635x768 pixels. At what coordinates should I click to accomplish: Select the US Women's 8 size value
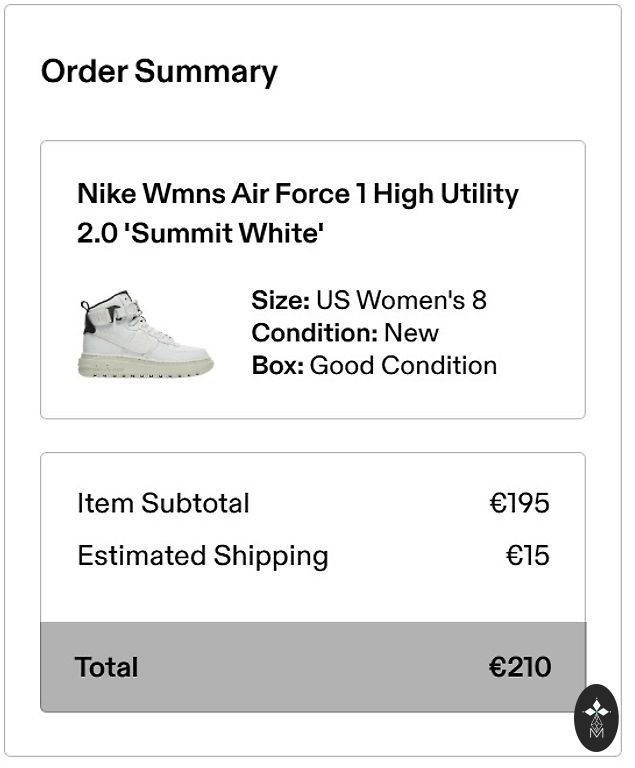coord(401,300)
